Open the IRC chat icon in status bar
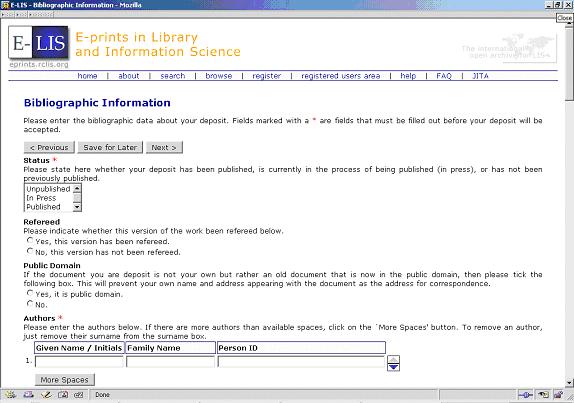The height and width of the screenshot is (403, 574). pos(79,395)
